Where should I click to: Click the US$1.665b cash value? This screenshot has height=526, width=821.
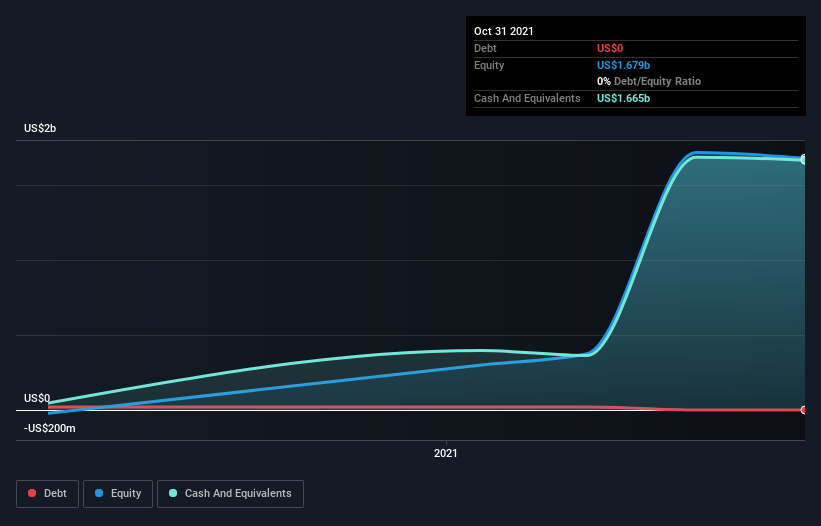(x=624, y=98)
